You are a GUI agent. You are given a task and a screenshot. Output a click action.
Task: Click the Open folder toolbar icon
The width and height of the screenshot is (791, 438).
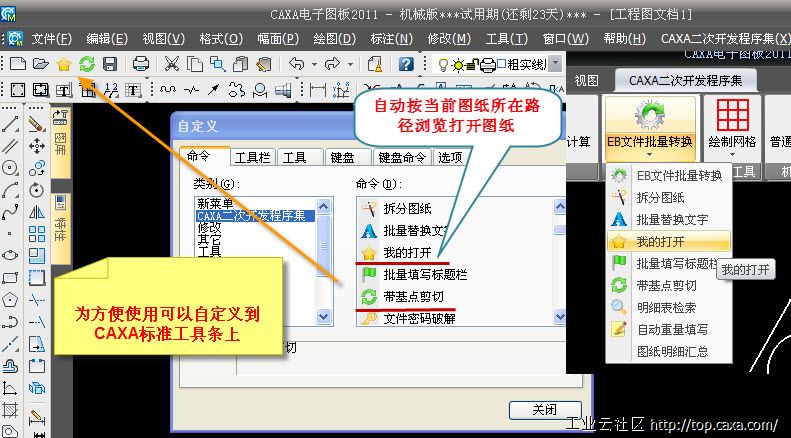click(40, 64)
